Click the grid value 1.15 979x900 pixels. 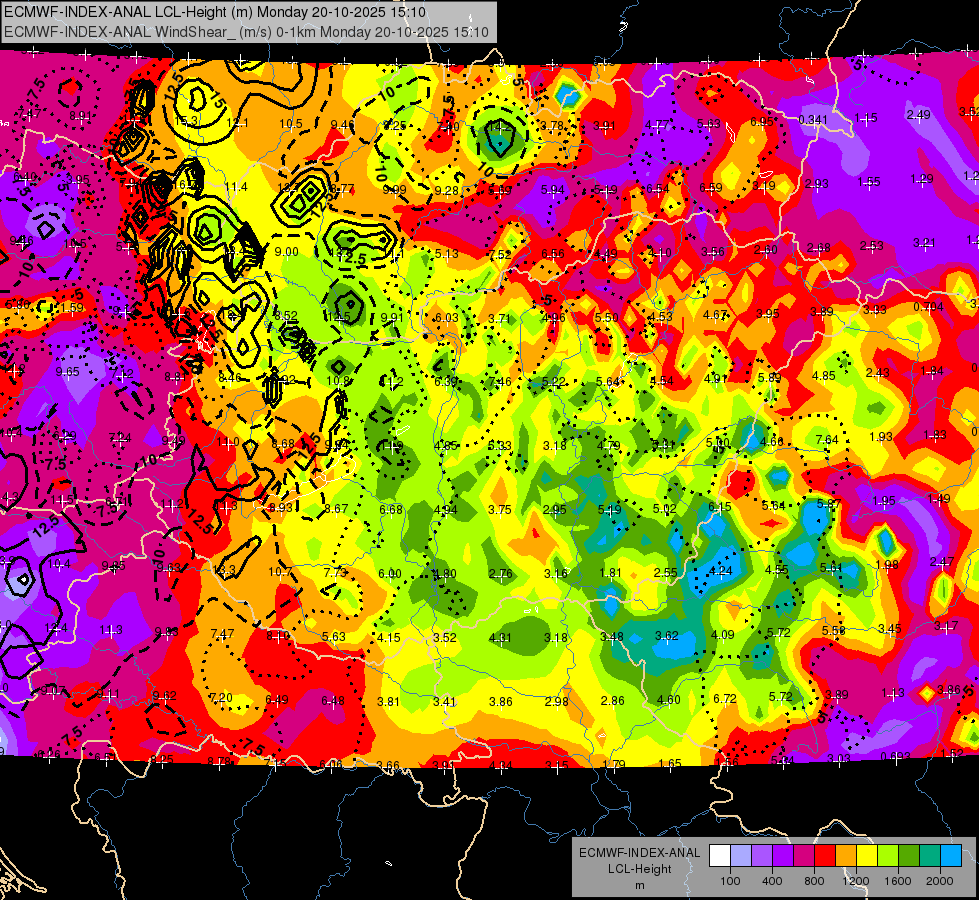866,117
